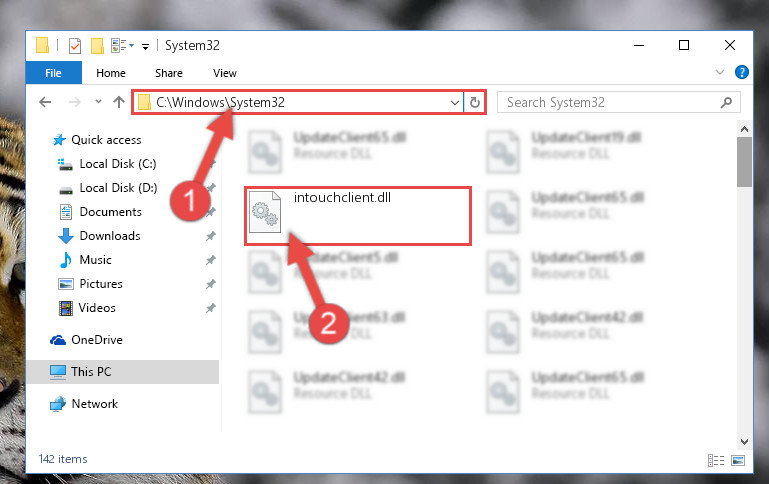
Task: Open Local Disk (C:) in sidebar
Action: tap(118, 164)
